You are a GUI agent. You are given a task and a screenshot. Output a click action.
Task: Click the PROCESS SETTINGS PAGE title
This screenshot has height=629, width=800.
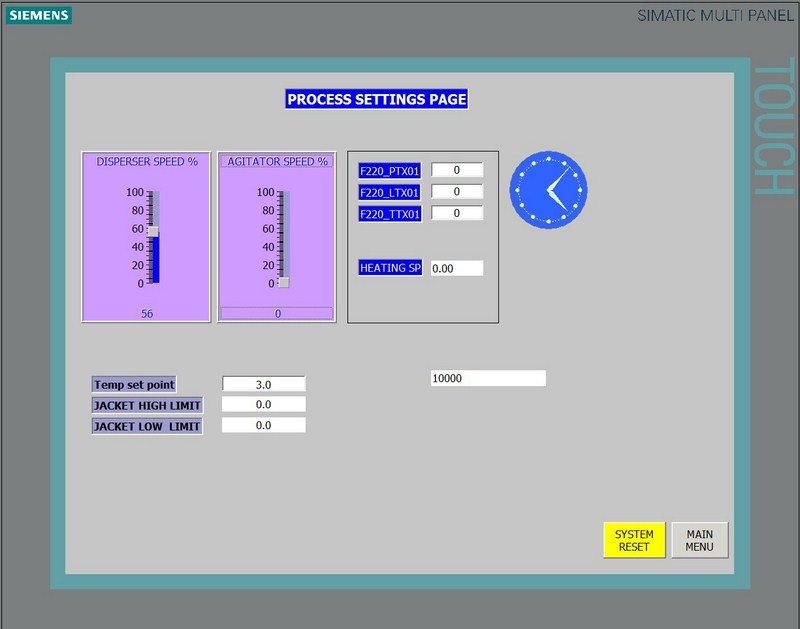tap(377, 99)
